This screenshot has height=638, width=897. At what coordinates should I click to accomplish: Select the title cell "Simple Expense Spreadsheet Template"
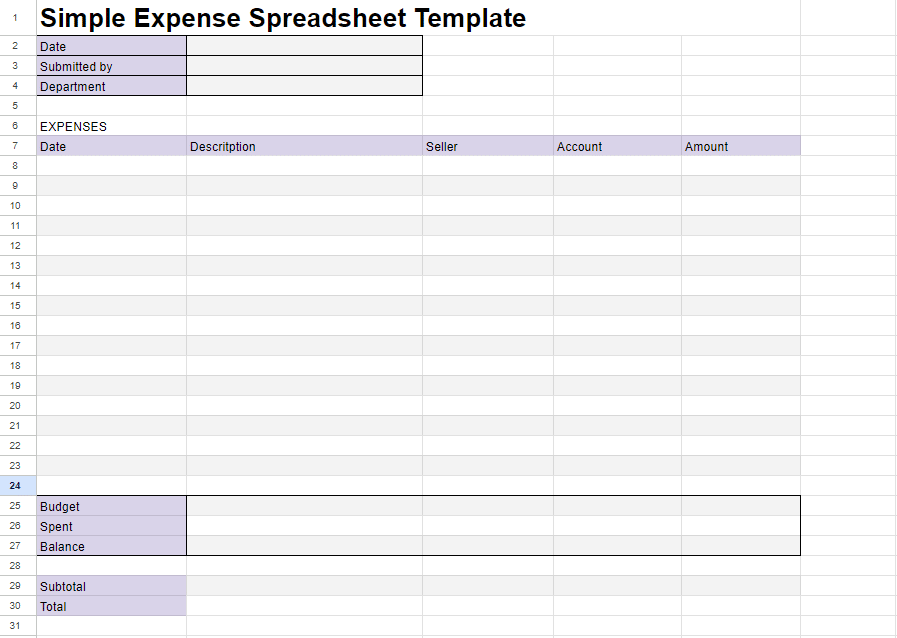pos(283,18)
